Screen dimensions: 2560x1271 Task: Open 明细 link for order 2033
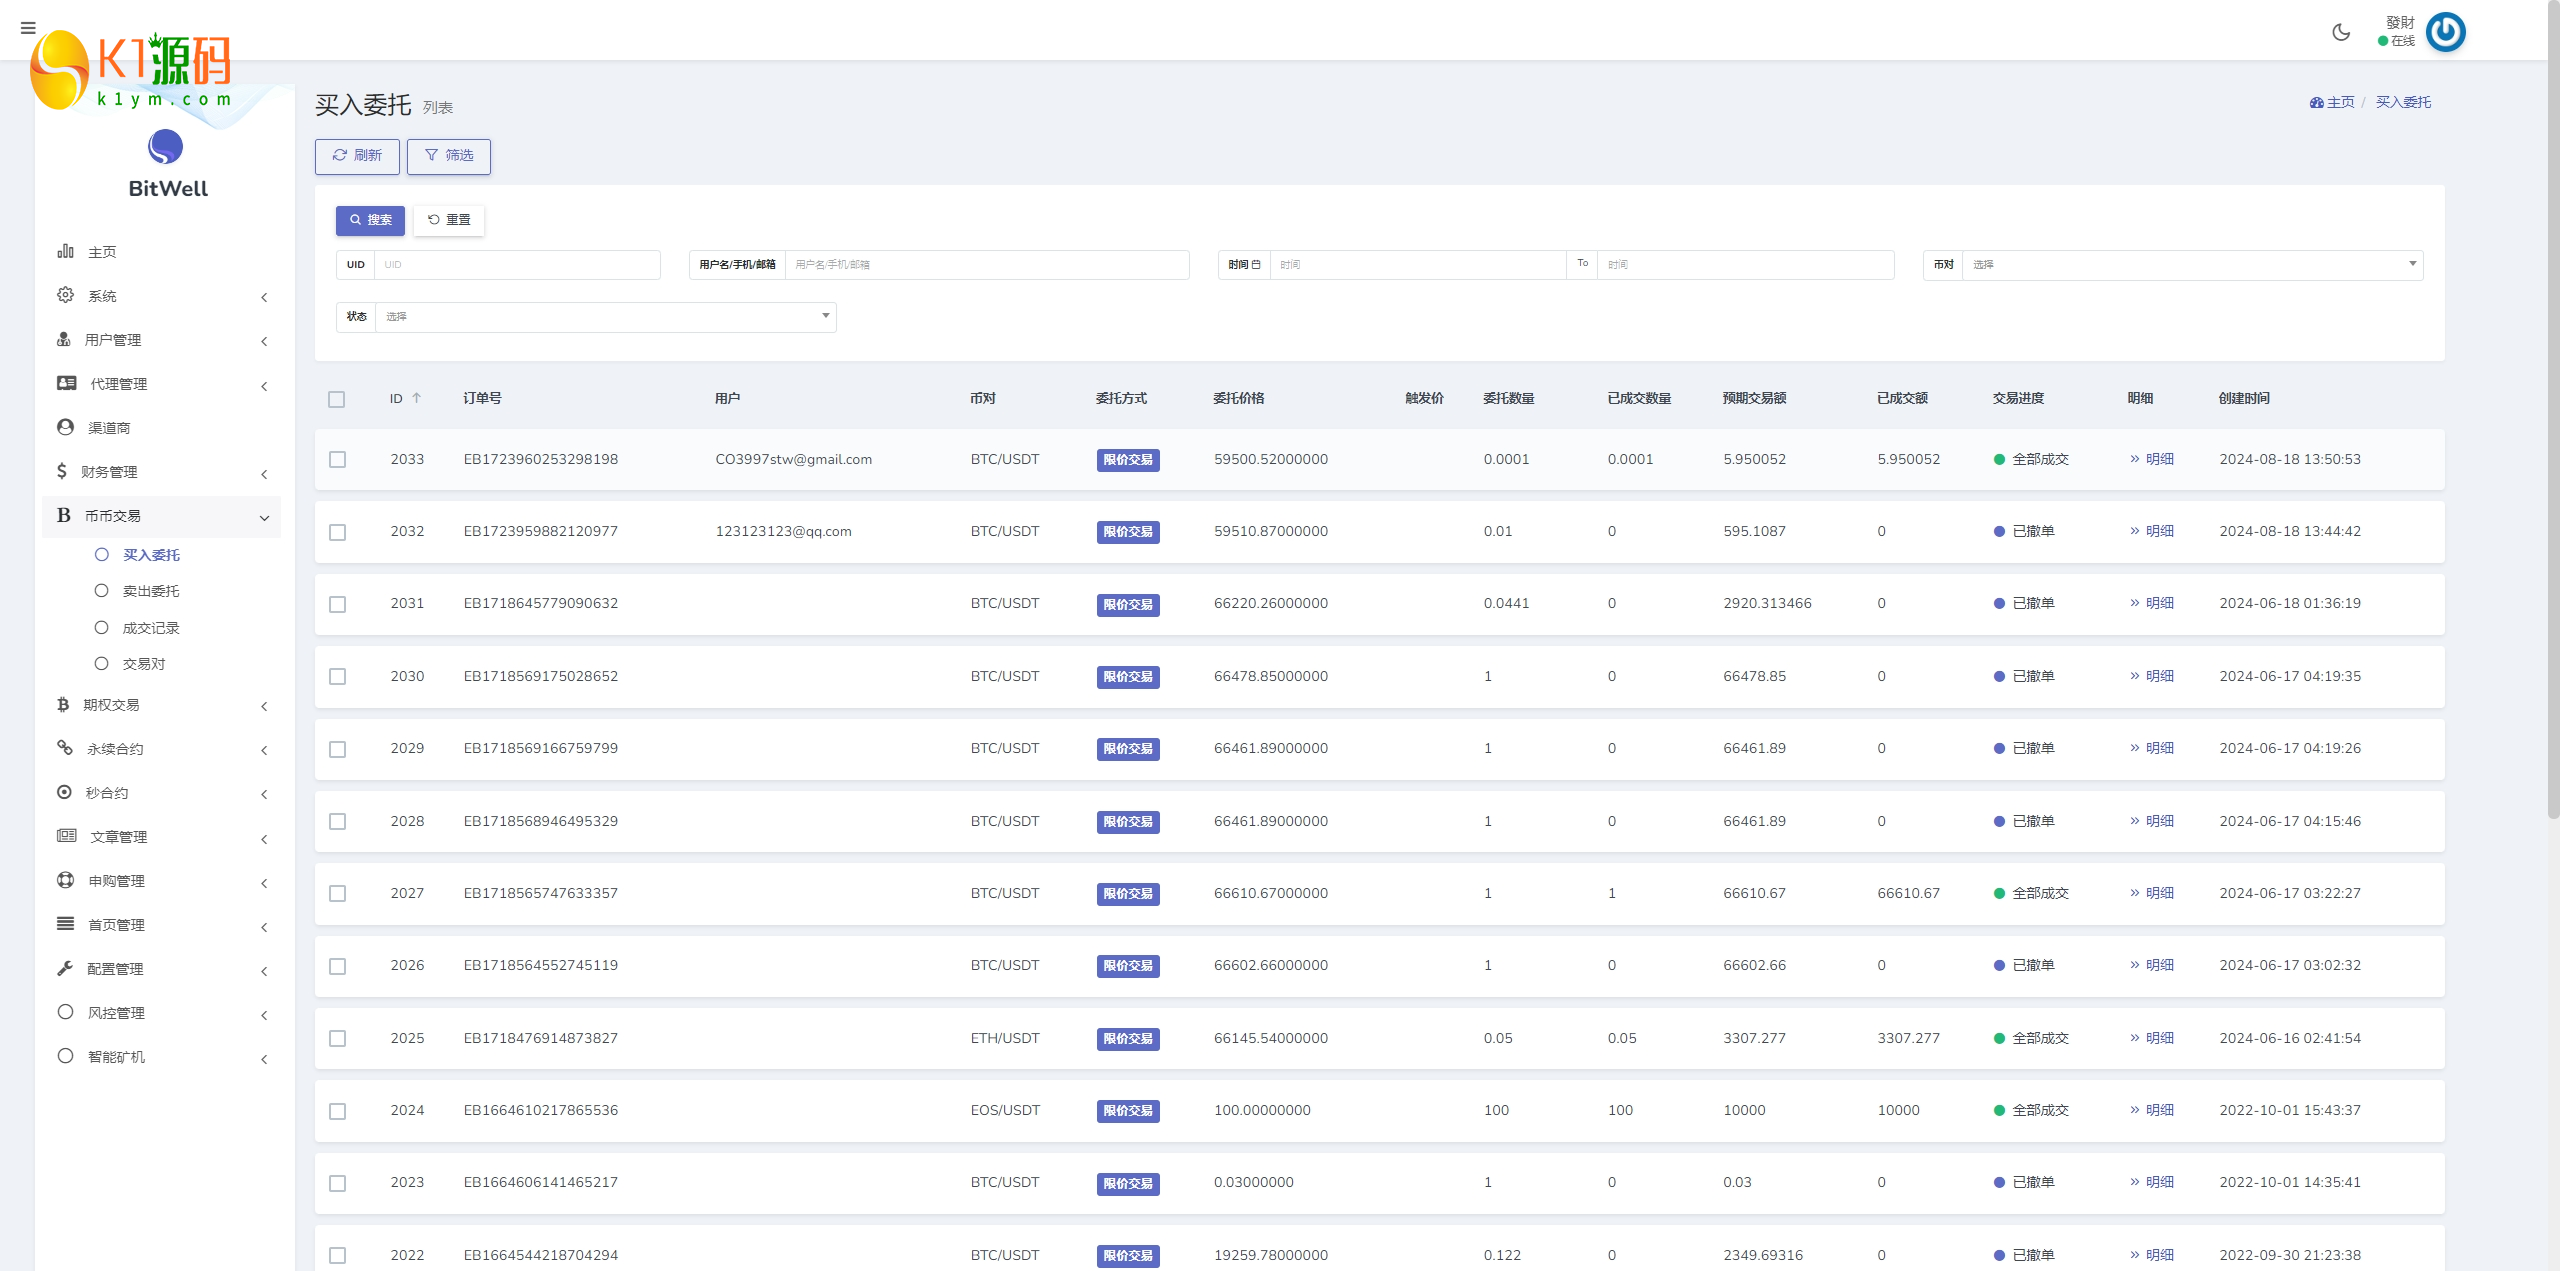(2152, 459)
